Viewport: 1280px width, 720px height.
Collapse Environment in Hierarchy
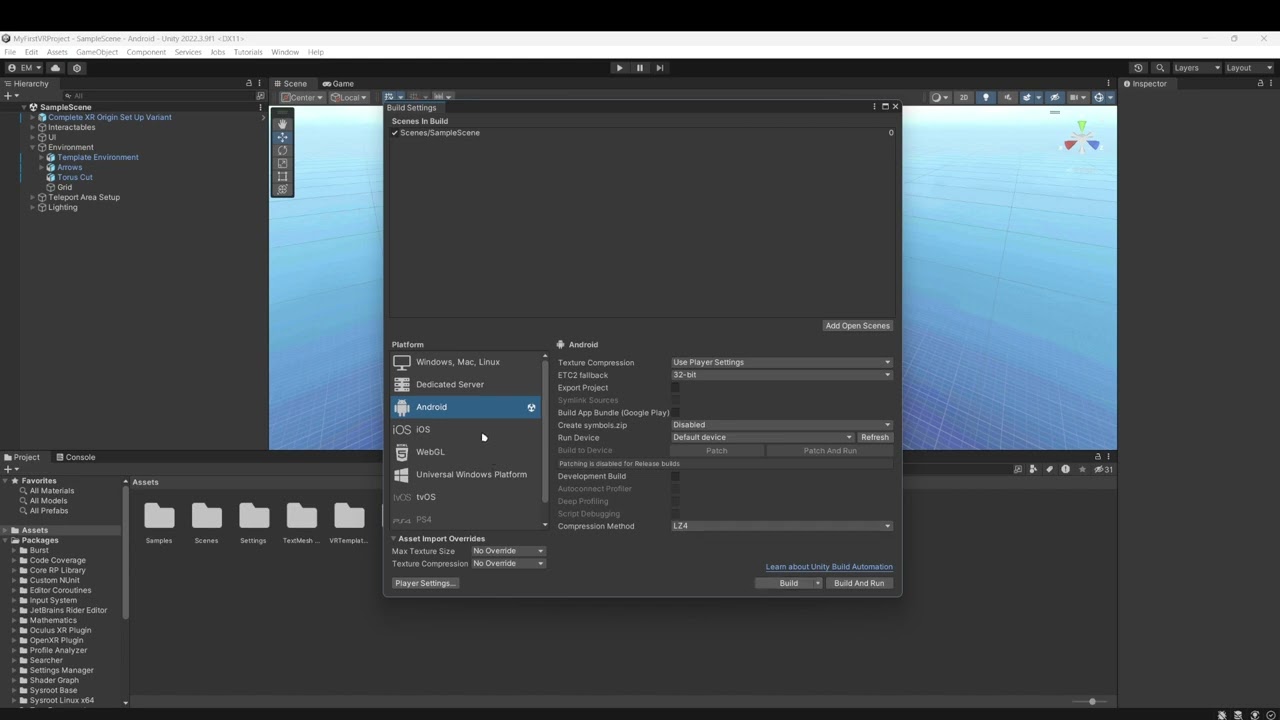32,147
